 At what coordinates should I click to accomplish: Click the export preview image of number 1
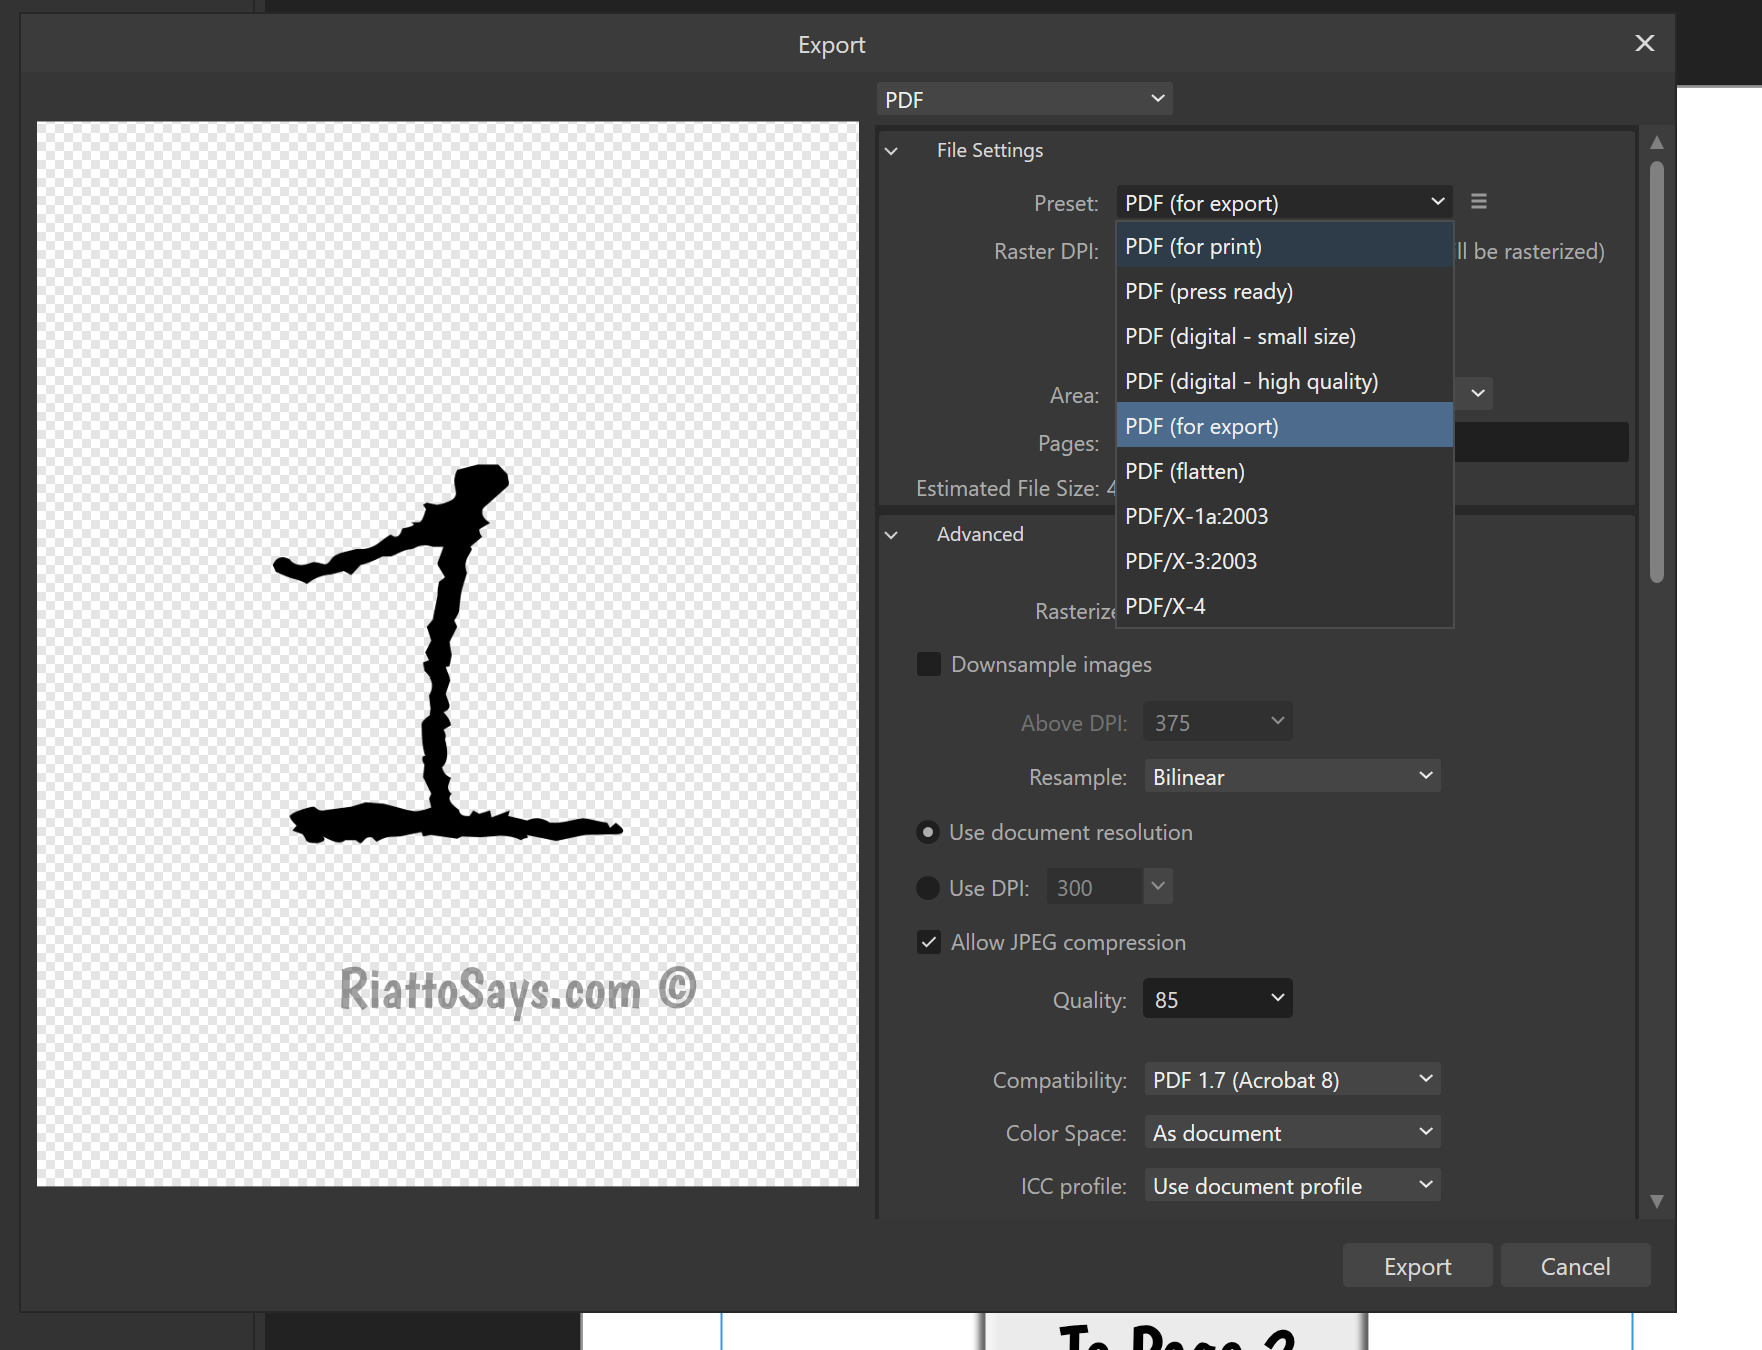[448, 654]
